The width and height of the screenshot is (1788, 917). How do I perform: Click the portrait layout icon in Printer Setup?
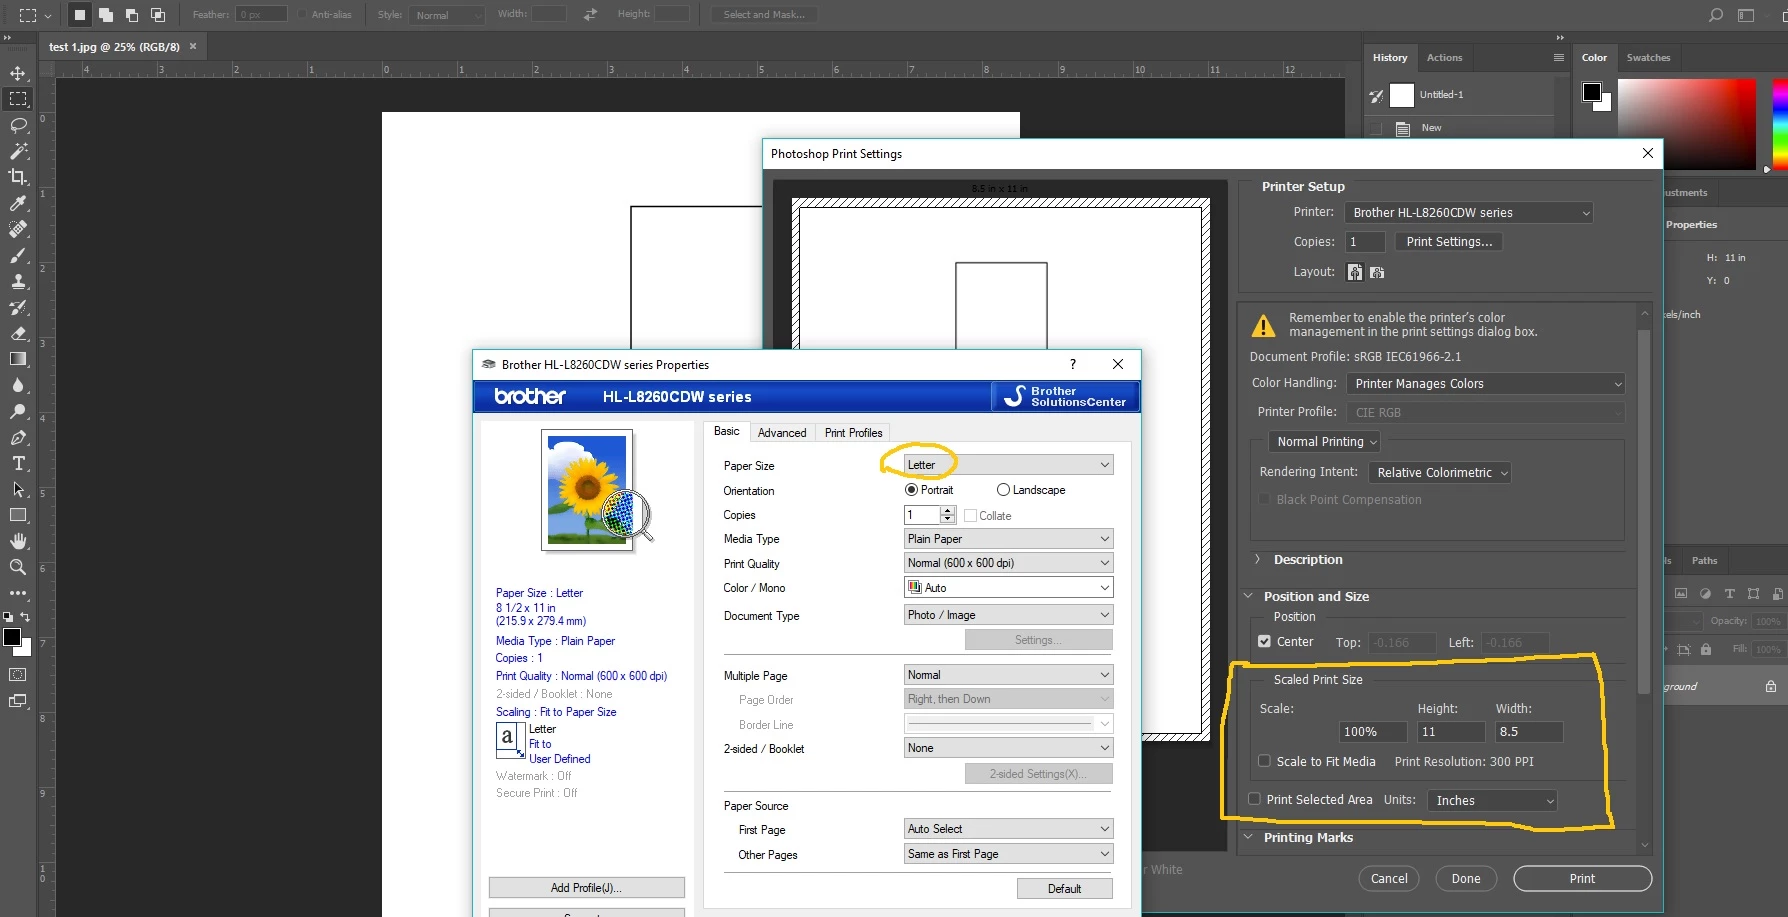point(1355,272)
